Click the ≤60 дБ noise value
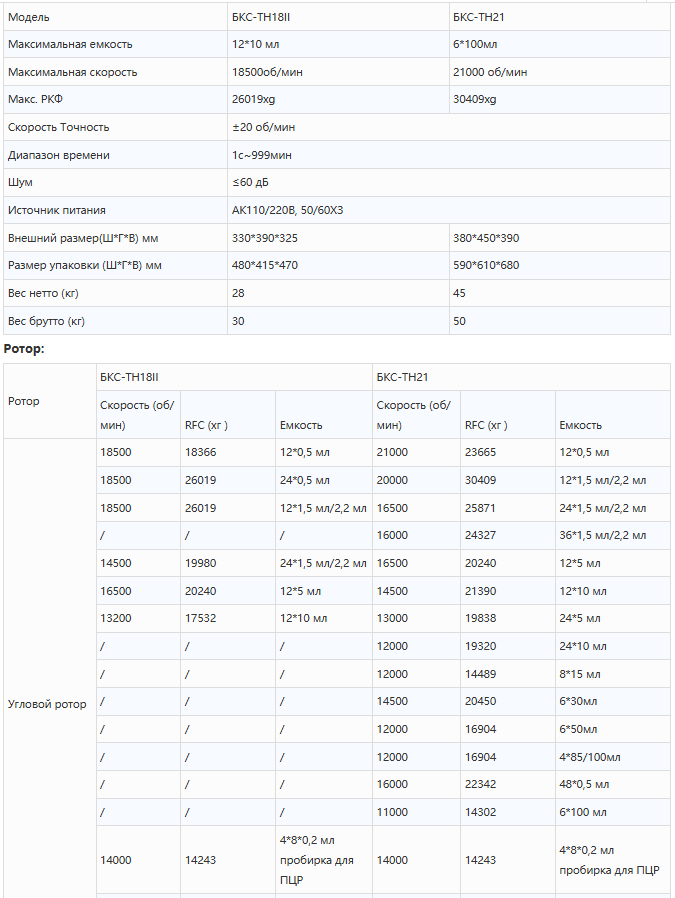Viewport: 675px width, 898px height. click(x=250, y=182)
